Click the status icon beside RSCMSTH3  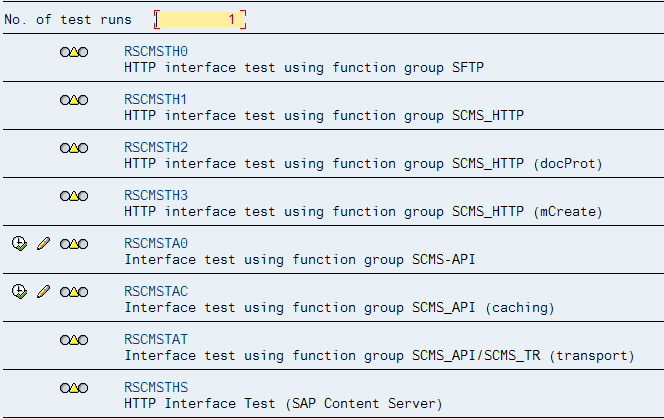(x=74, y=196)
